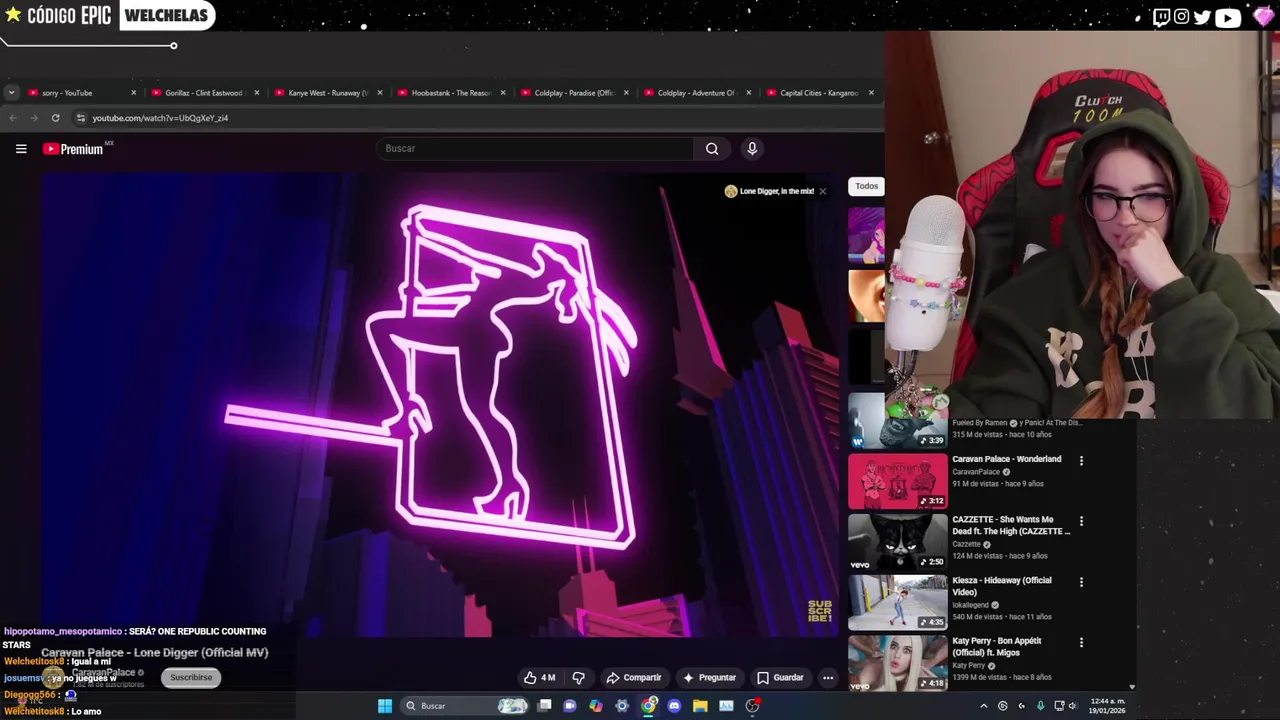Switch to the Hoobastank - The Reason tab

coord(451,93)
